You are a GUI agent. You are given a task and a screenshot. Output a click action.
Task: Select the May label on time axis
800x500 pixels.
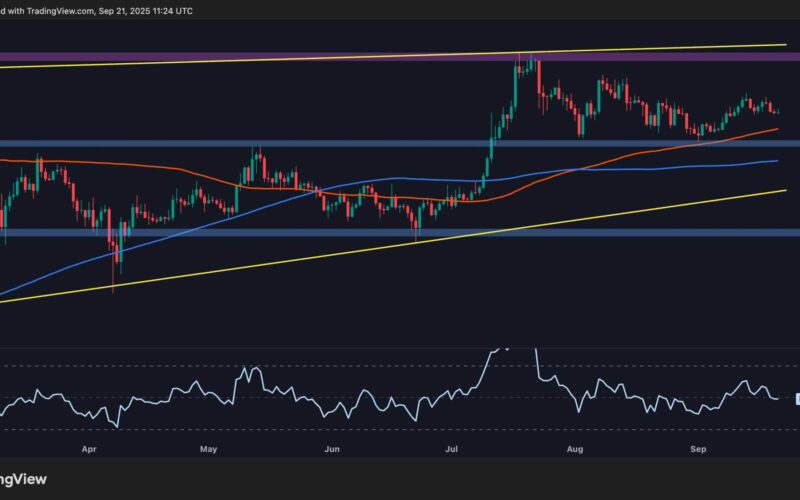click(208, 450)
